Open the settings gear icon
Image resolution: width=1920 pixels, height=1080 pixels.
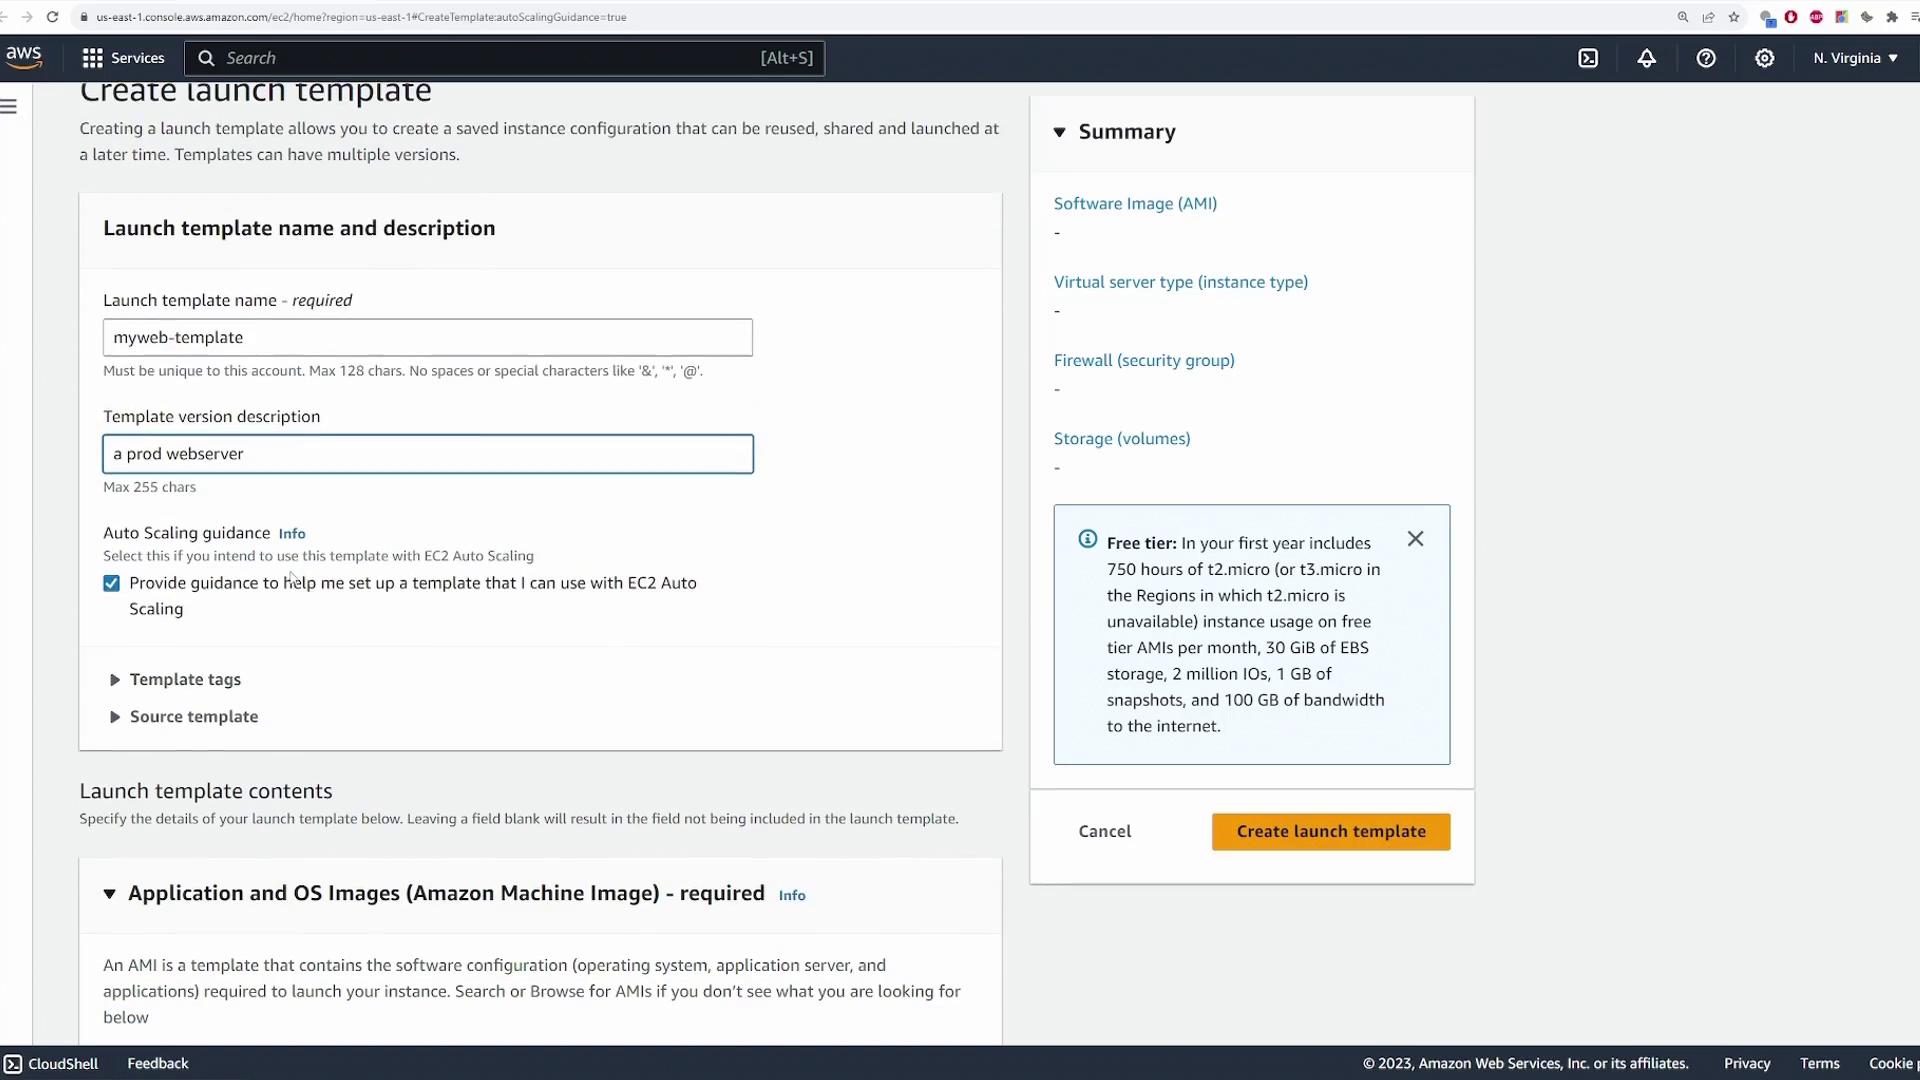1765,58
